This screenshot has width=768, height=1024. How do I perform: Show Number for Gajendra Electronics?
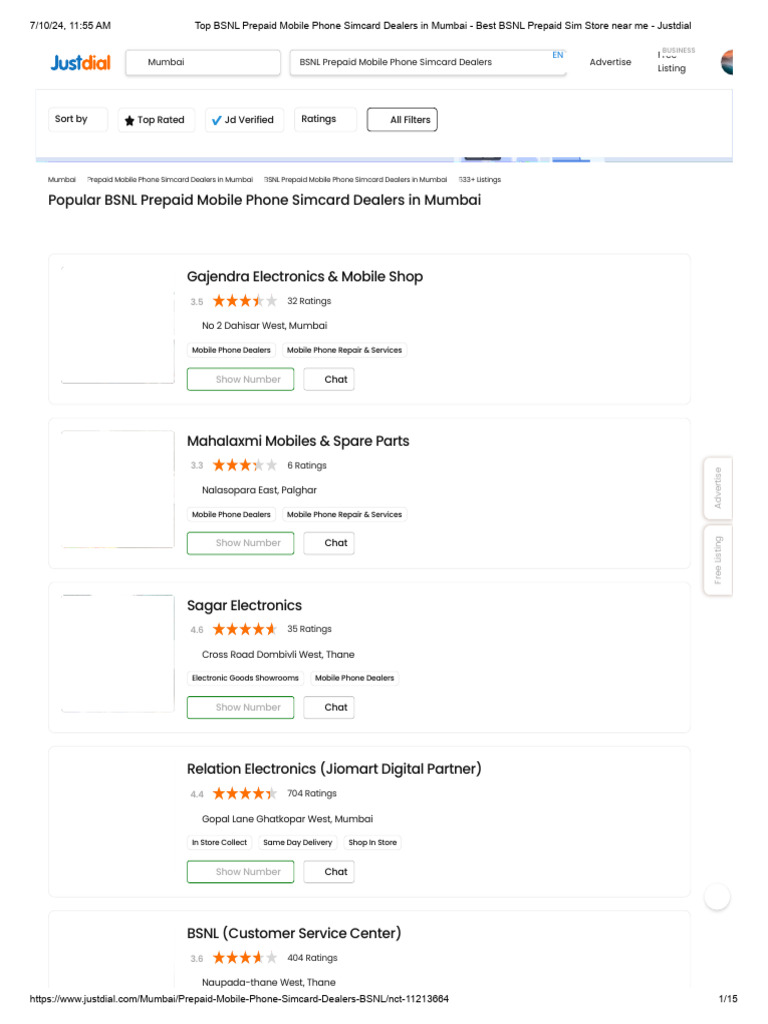[240, 379]
